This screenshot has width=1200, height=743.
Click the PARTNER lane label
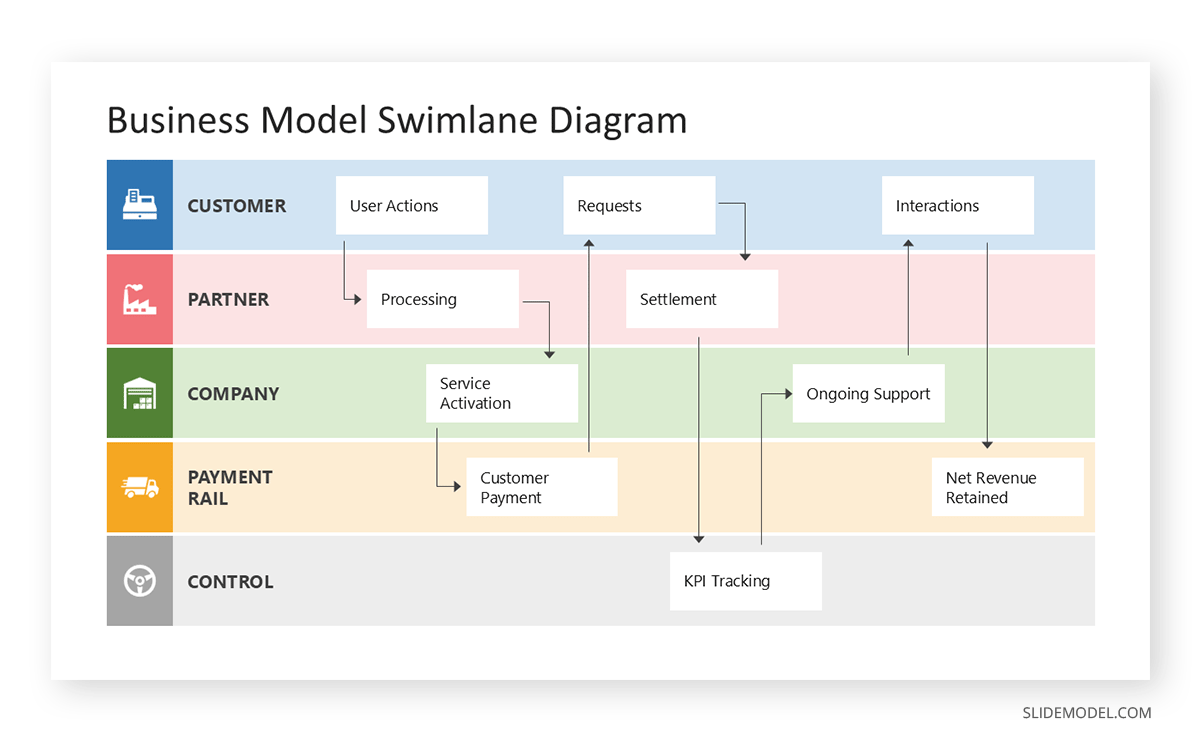228,299
